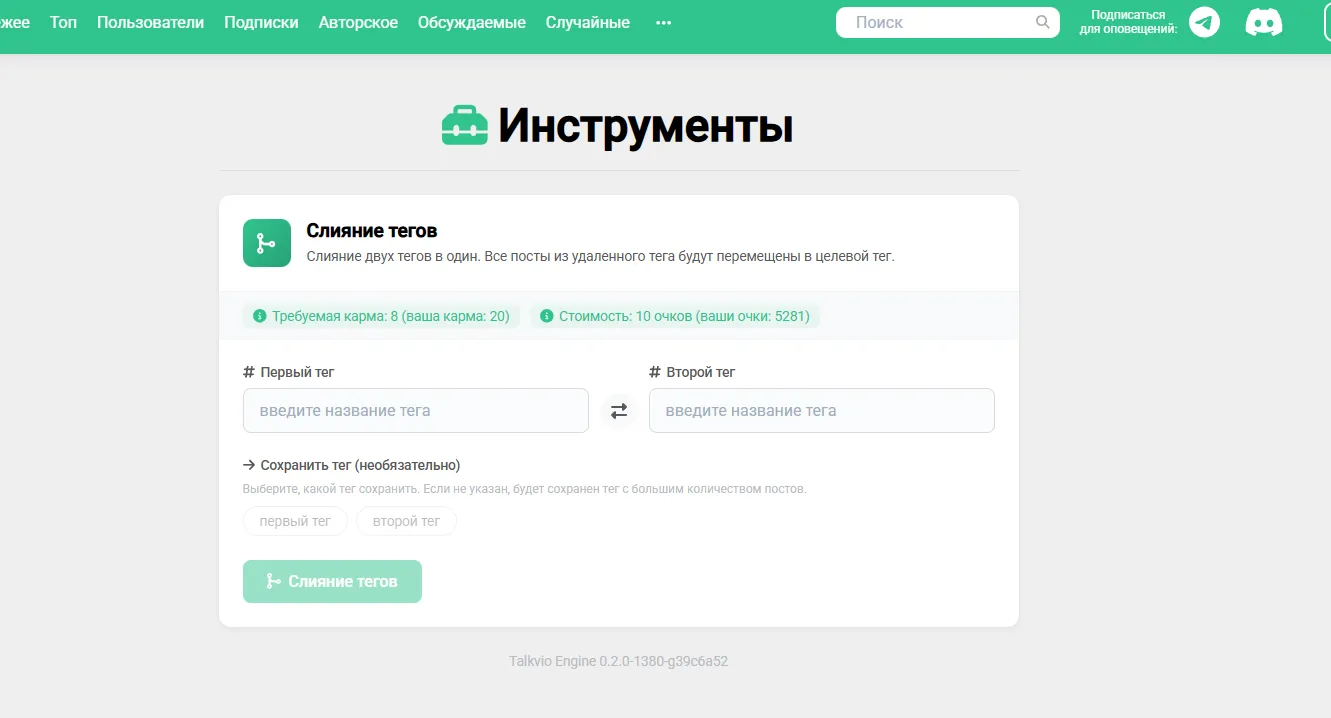1331x718 pixels.
Task: Click the Слияние тегов card title
Action: point(372,231)
